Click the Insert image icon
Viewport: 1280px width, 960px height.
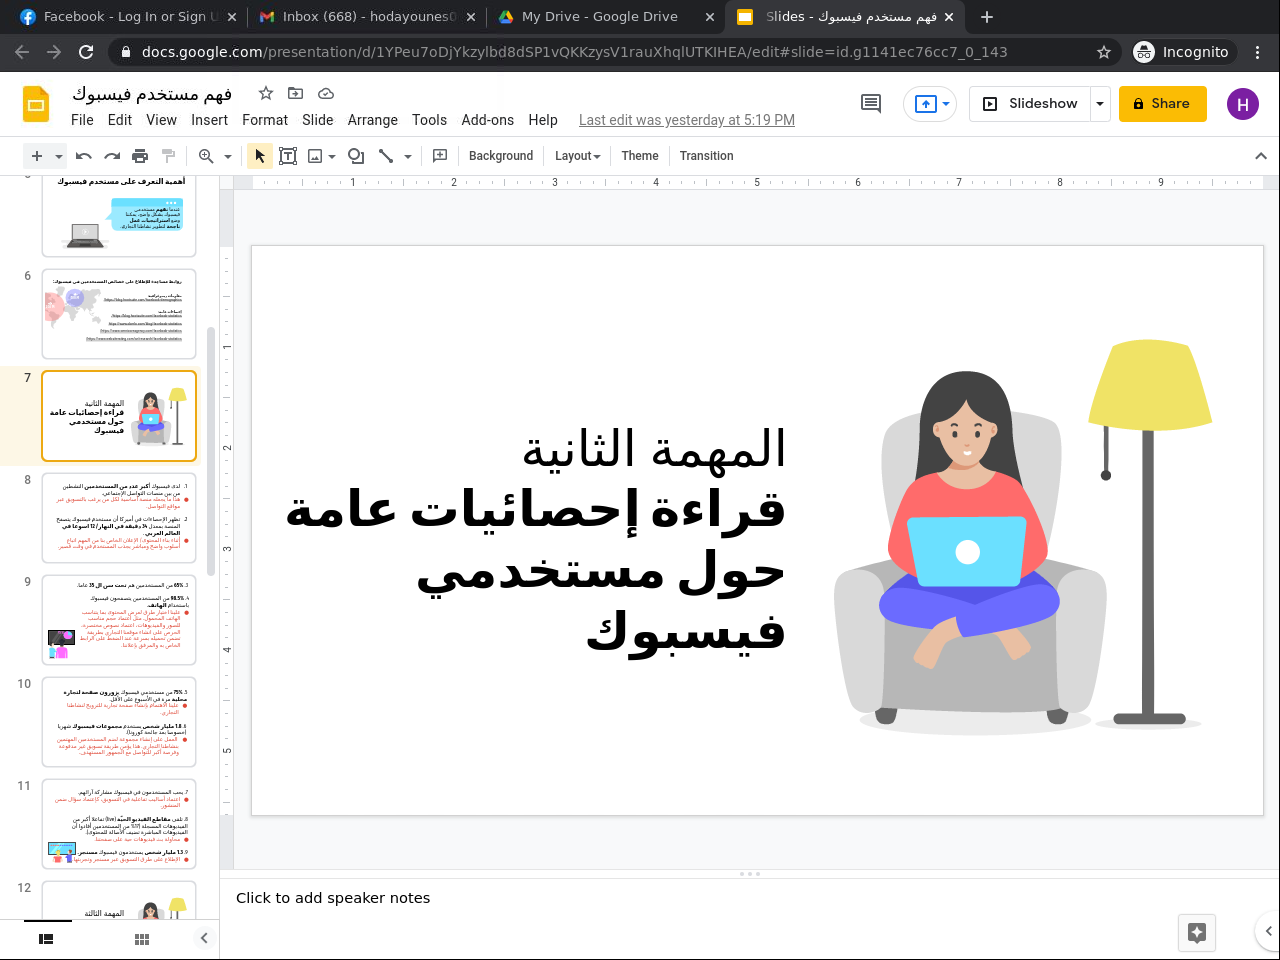pyautogui.click(x=315, y=156)
